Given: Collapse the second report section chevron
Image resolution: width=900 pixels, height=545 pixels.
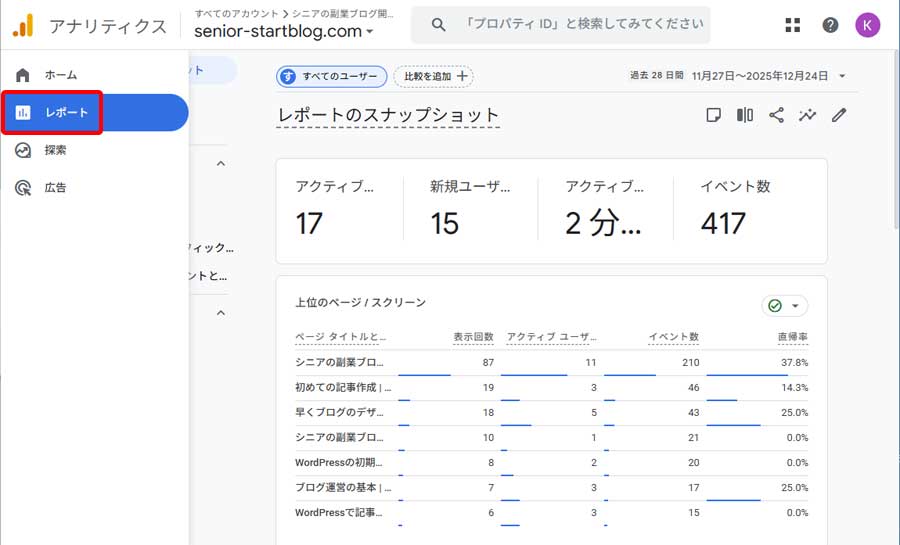Looking at the screenshot, I should [220, 313].
